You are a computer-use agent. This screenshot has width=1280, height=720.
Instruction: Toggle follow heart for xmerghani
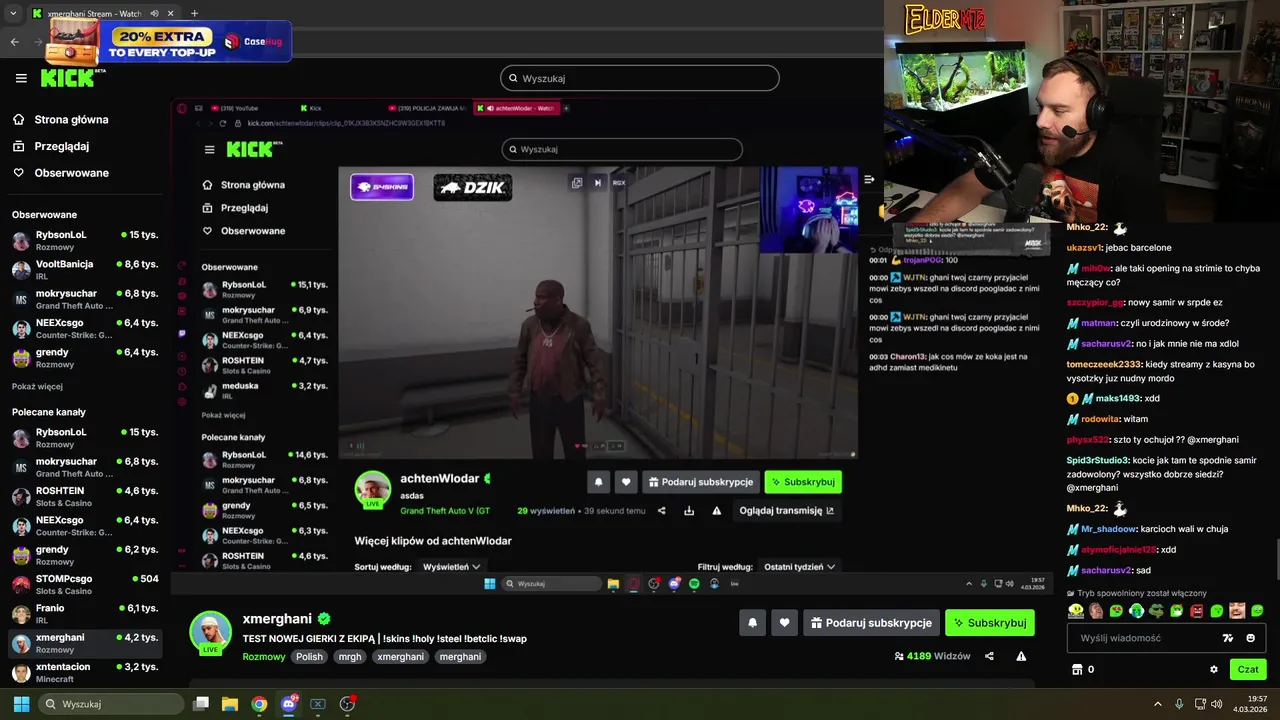784,622
